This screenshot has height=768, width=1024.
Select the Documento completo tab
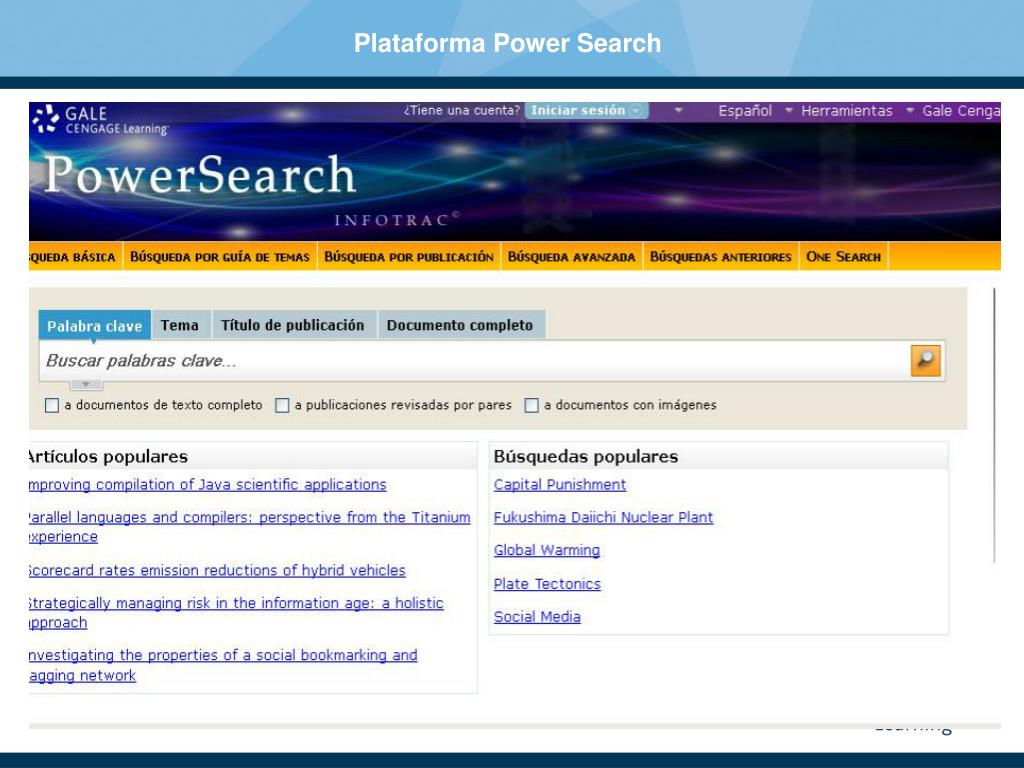pyautogui.click(x=460, y=325)
